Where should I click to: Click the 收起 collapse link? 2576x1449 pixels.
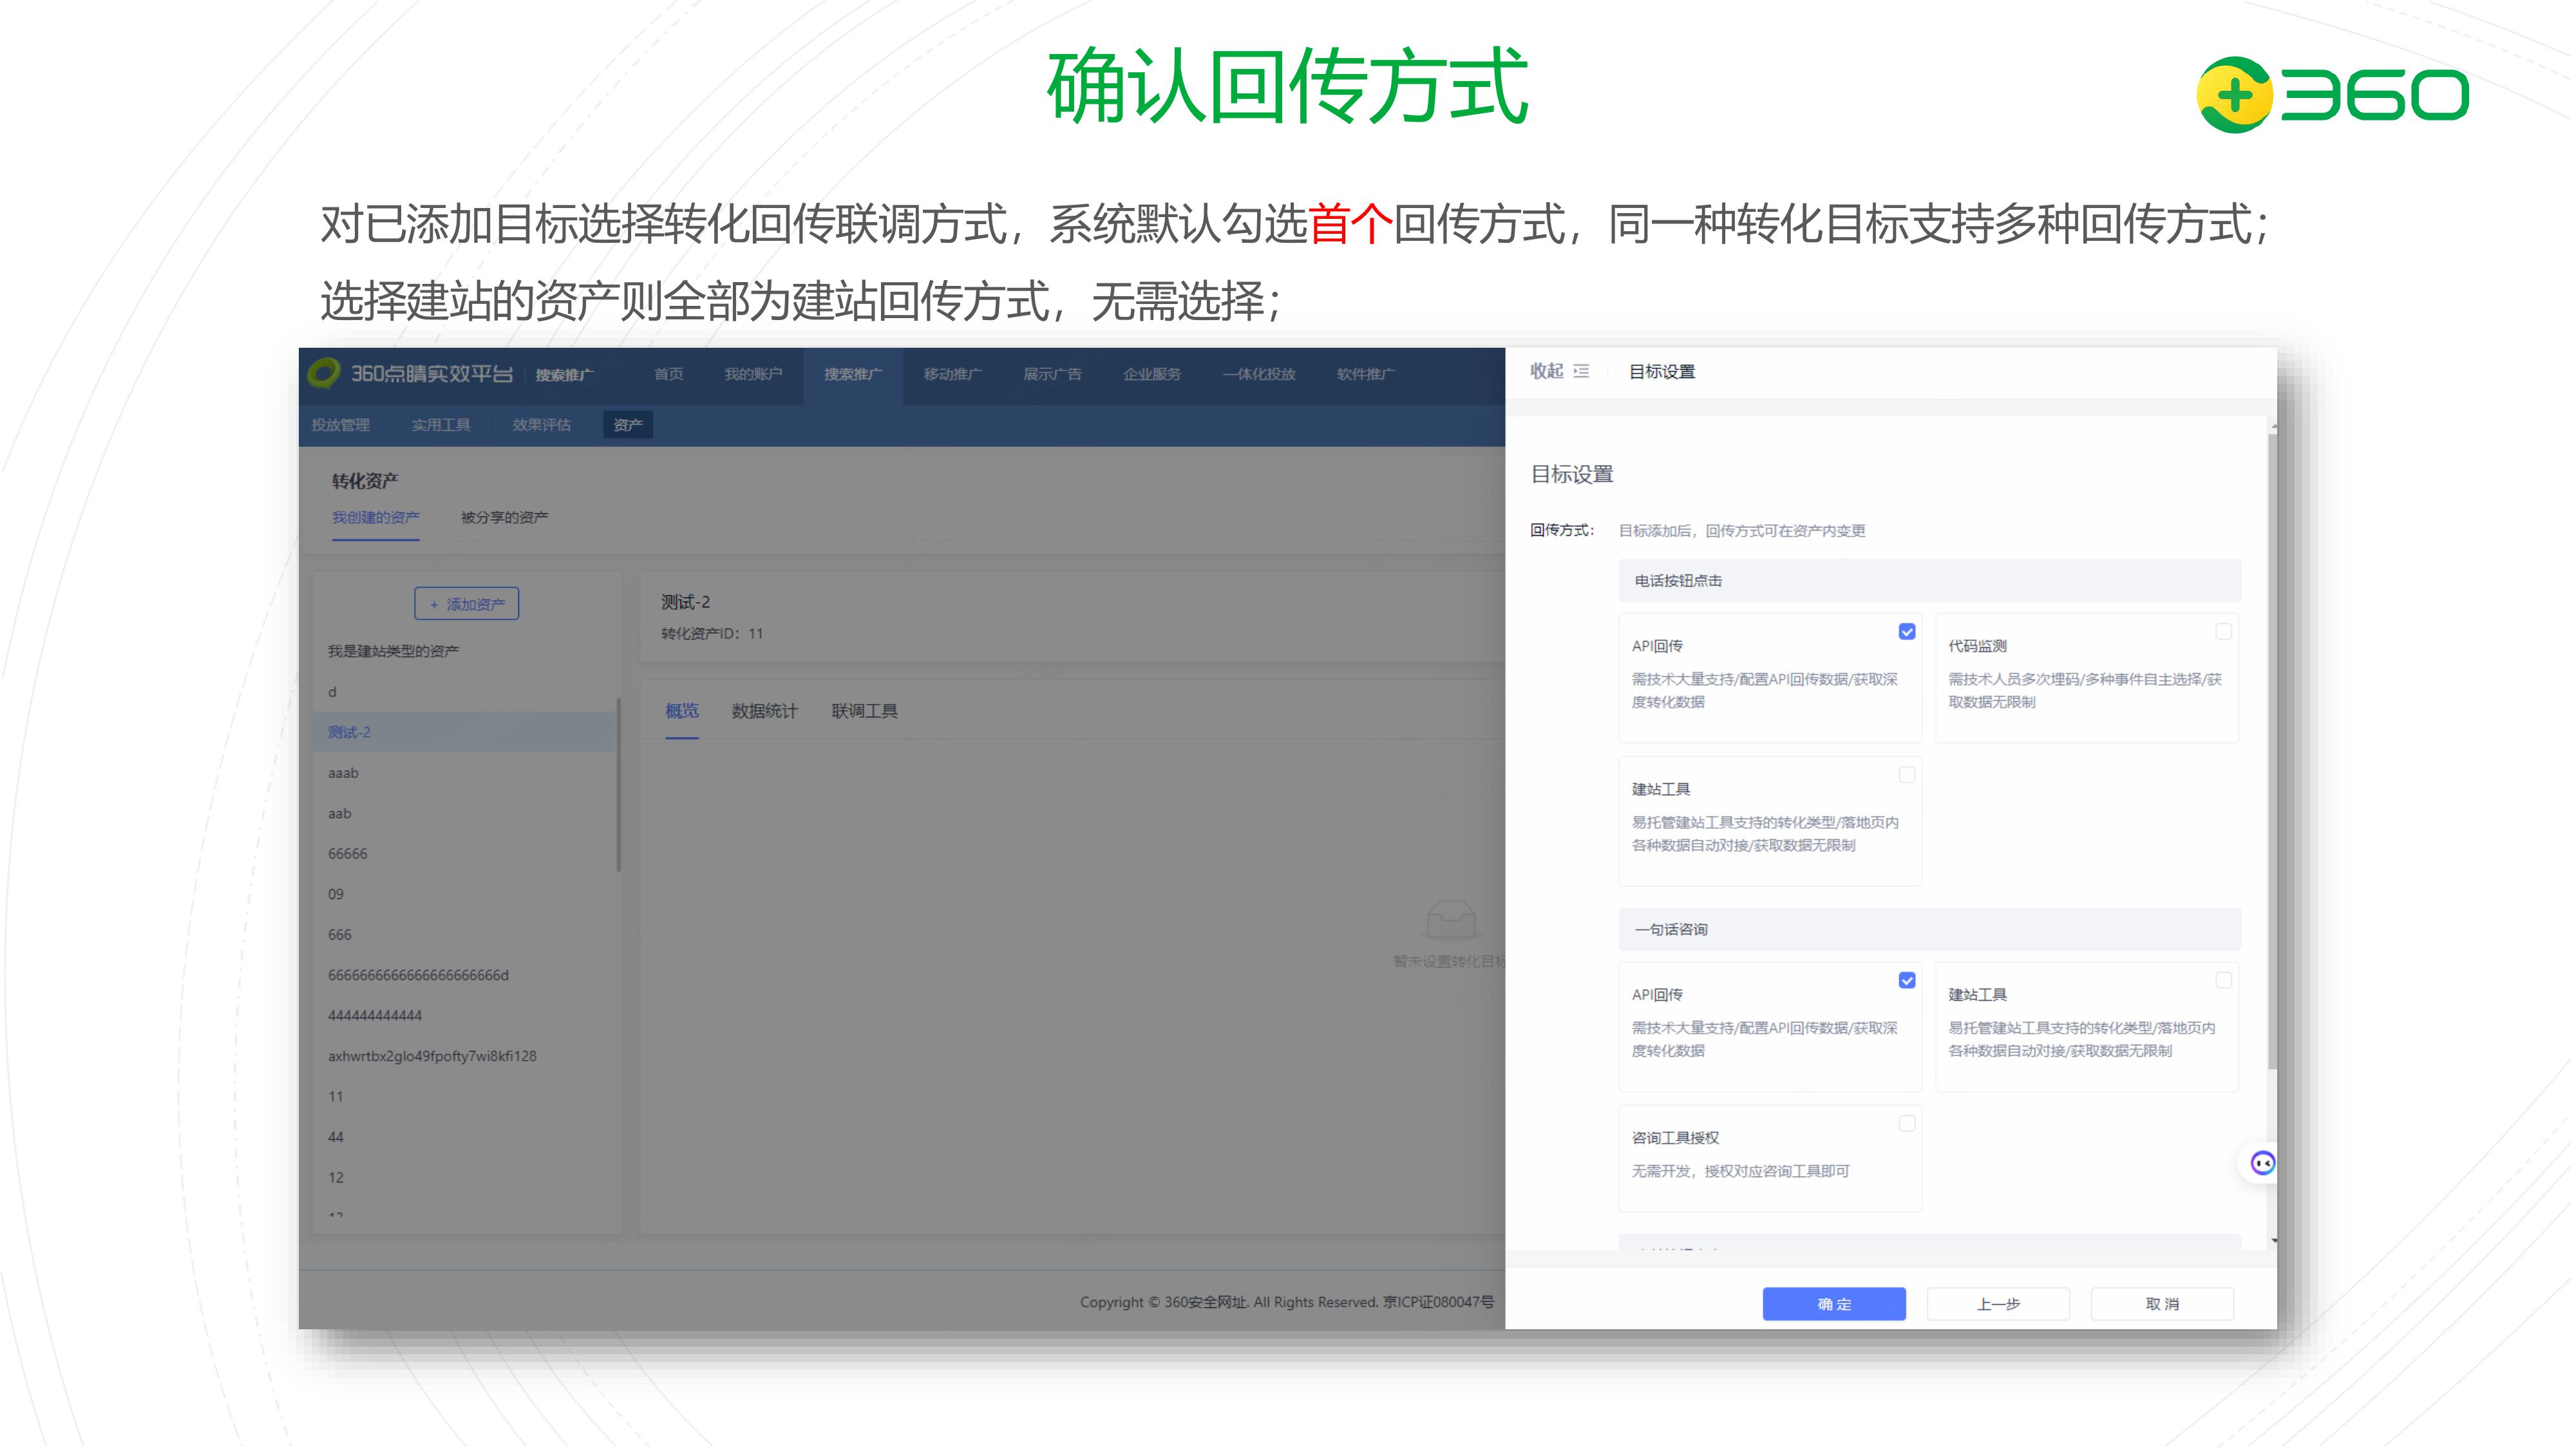coord(1546,371)
